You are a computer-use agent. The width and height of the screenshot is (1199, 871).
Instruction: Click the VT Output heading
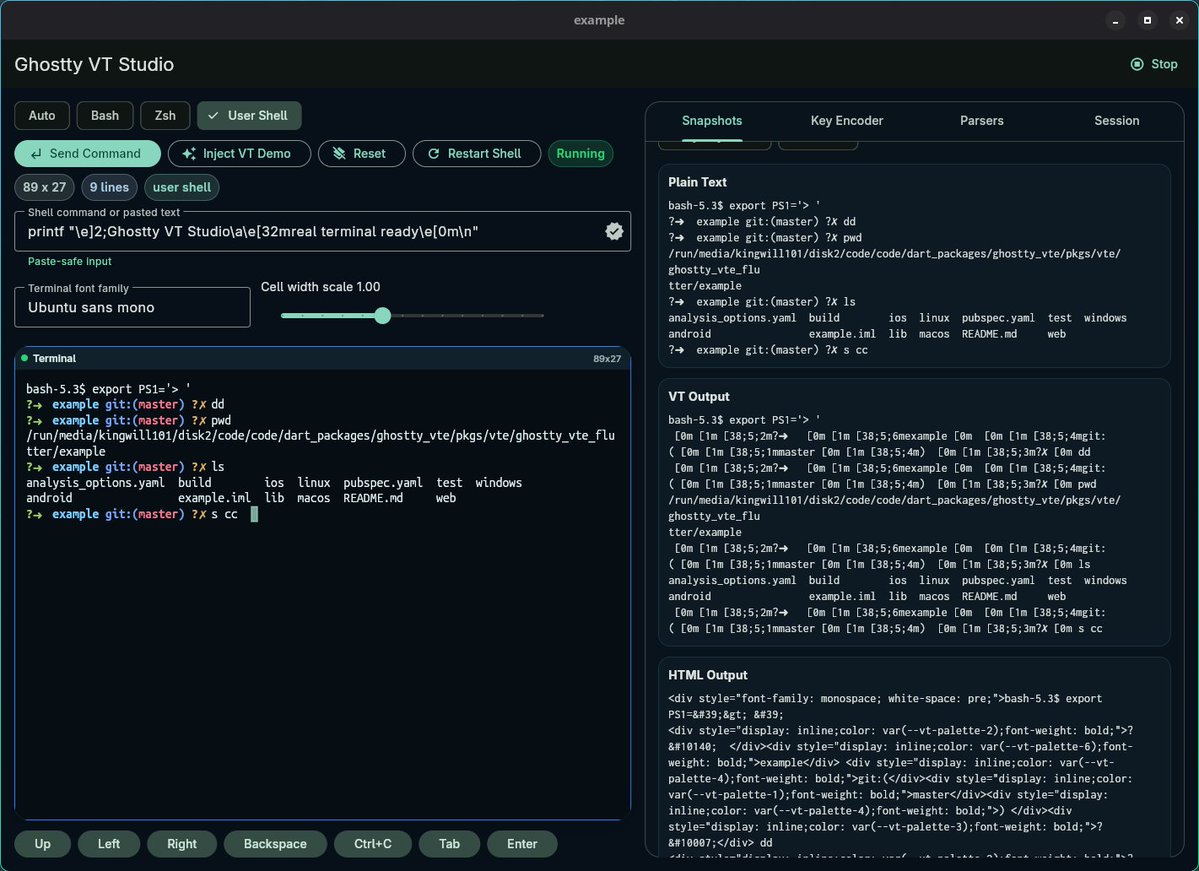699,396
